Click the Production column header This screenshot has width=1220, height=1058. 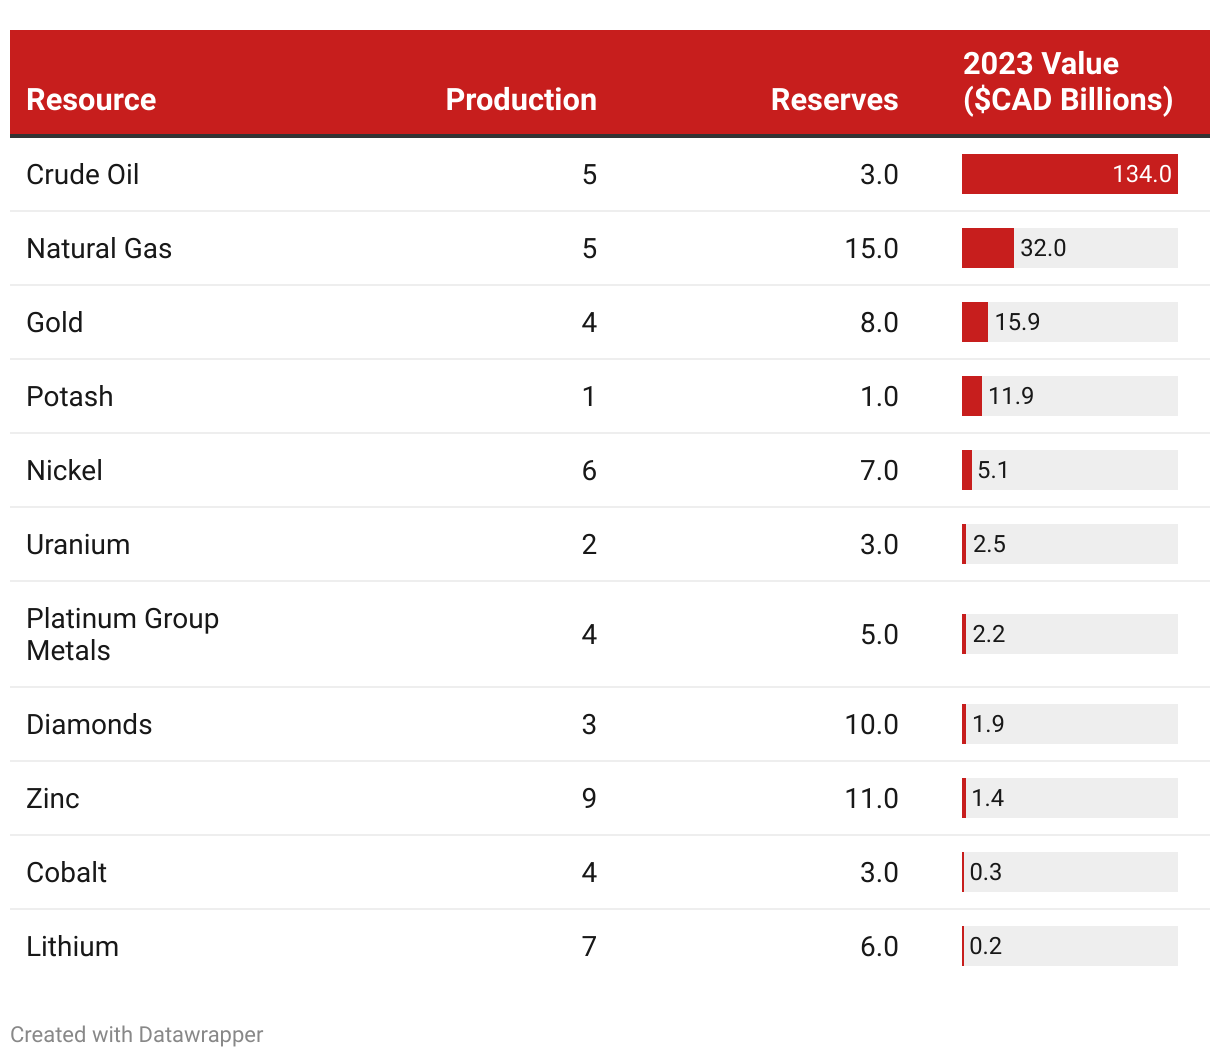point(520,100)
